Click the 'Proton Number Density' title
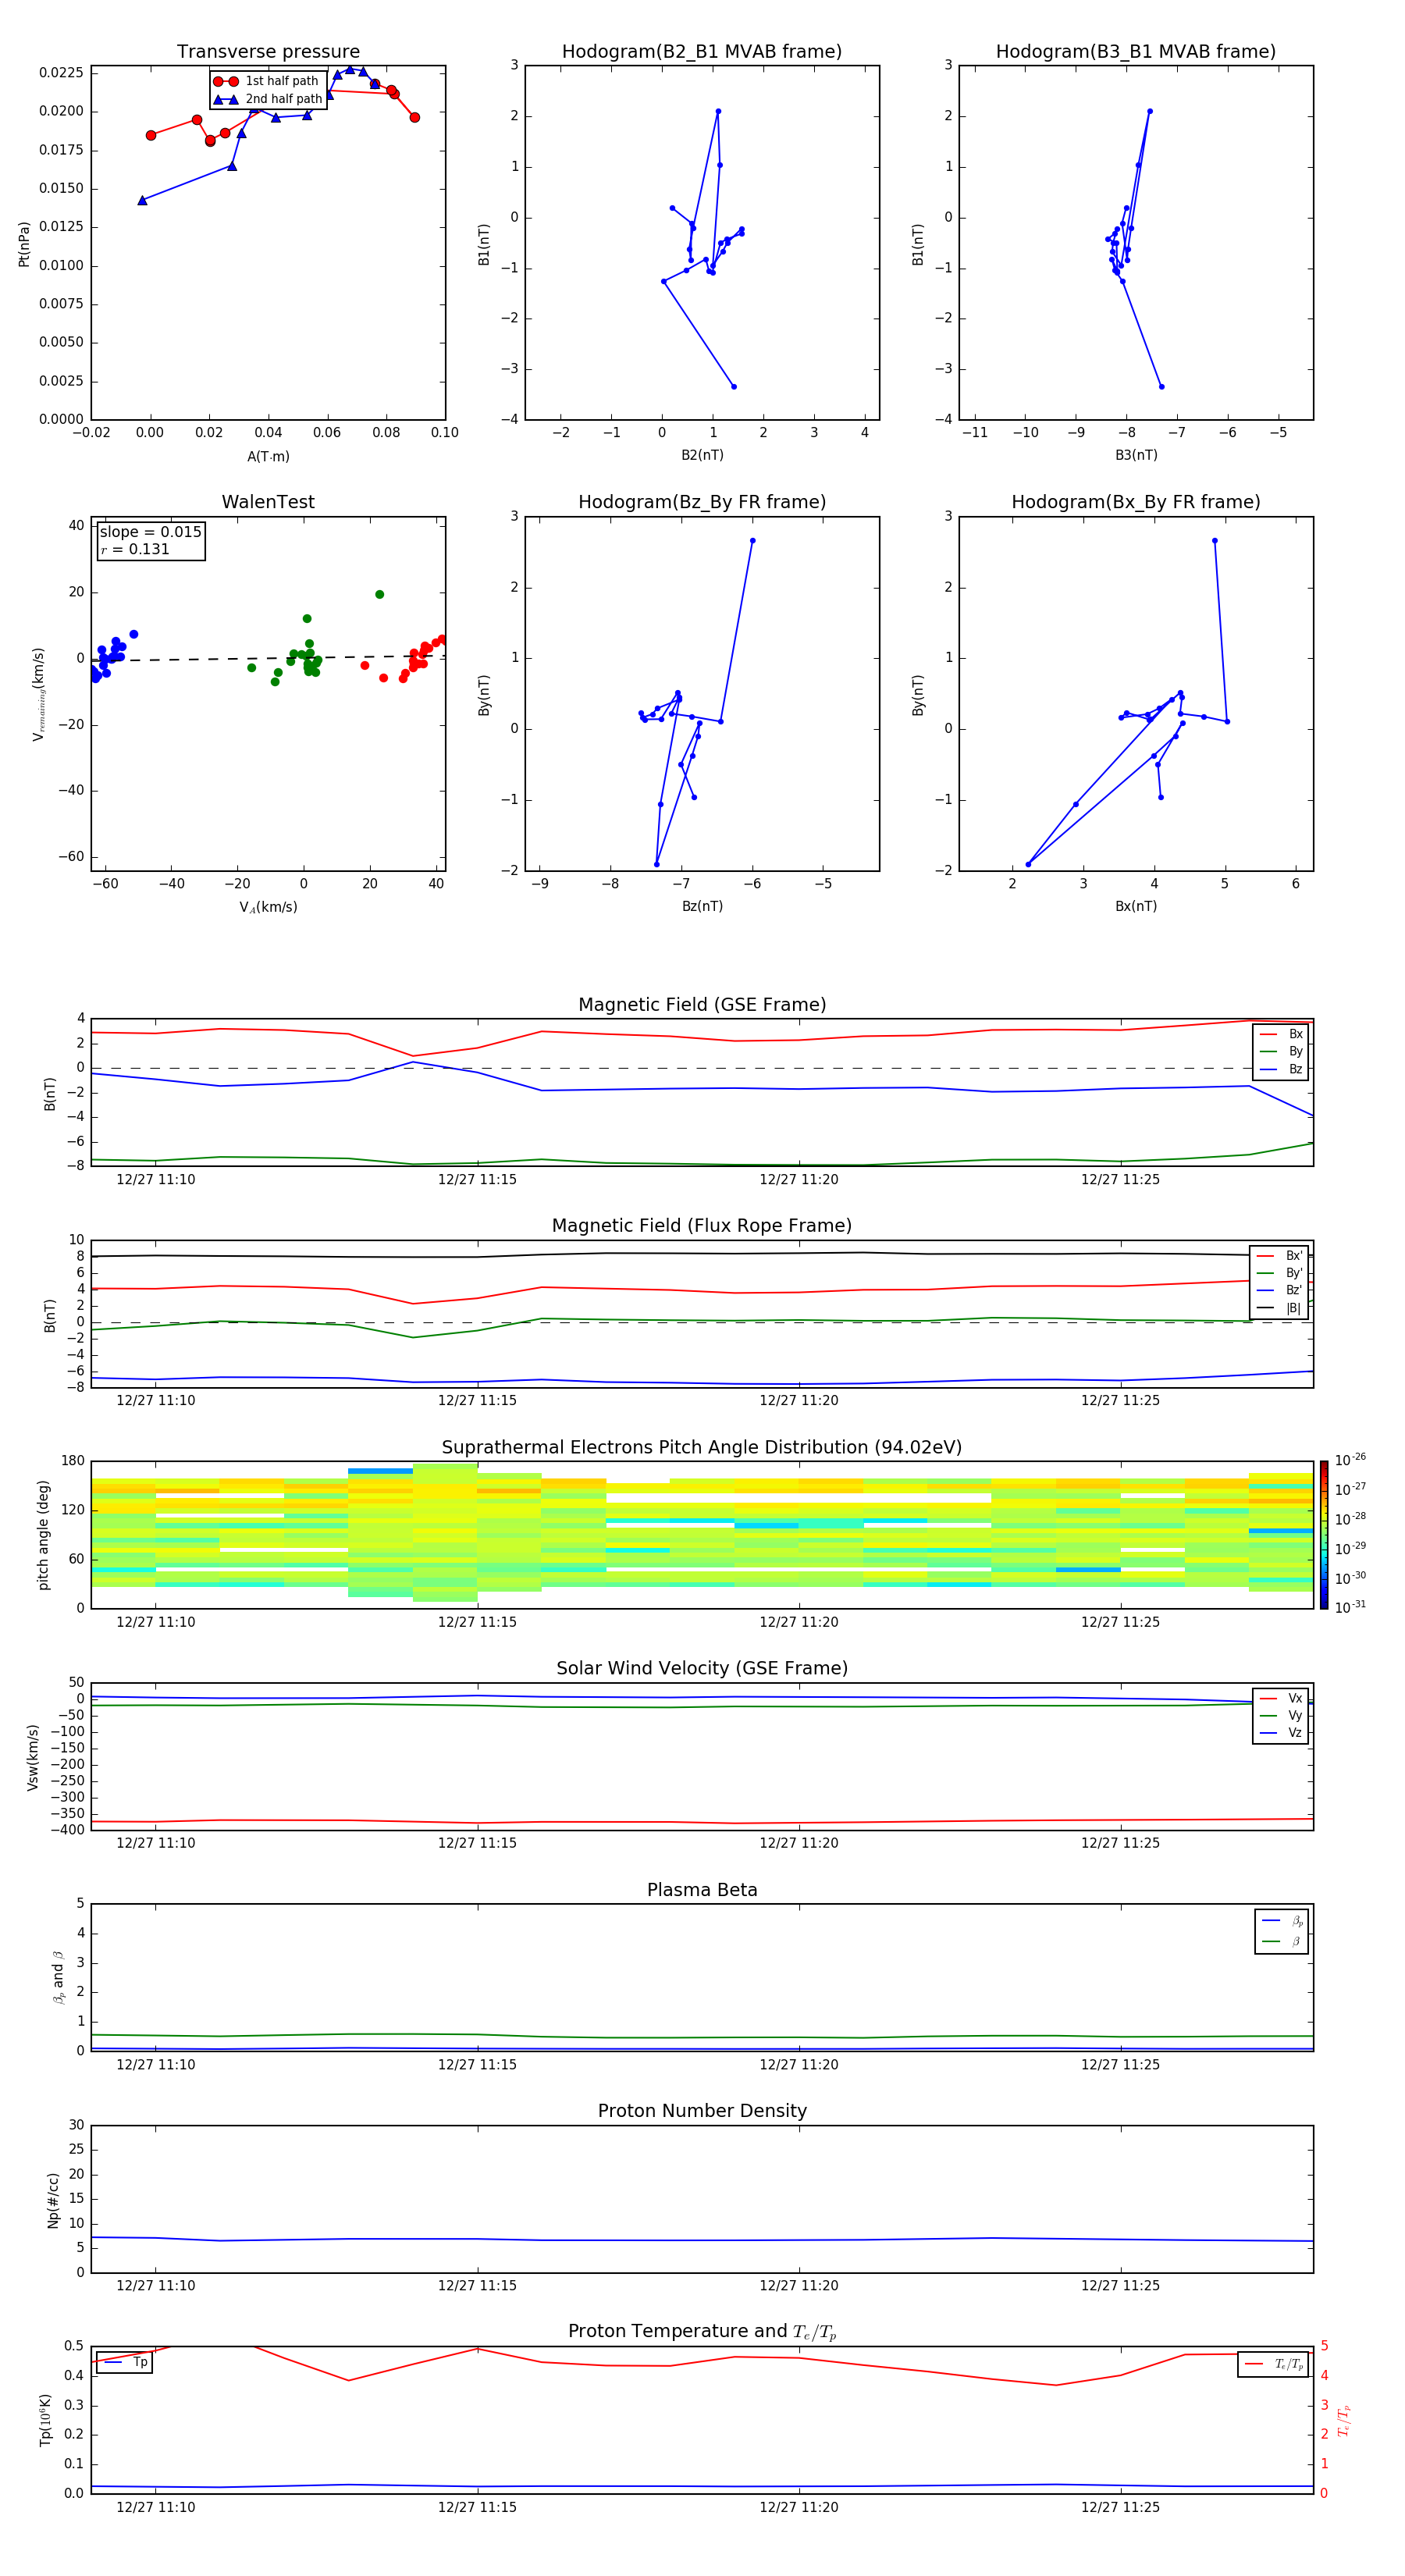The image size is (1405, 2576). coord(702,2111)
